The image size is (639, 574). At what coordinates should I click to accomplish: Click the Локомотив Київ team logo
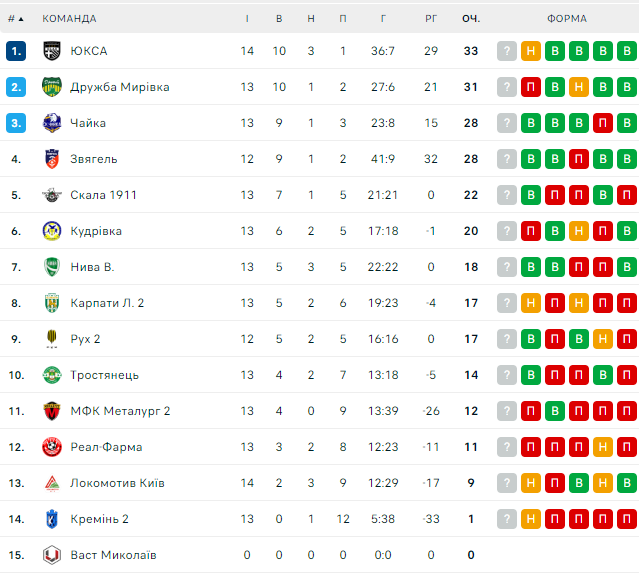tap(52, 483)
